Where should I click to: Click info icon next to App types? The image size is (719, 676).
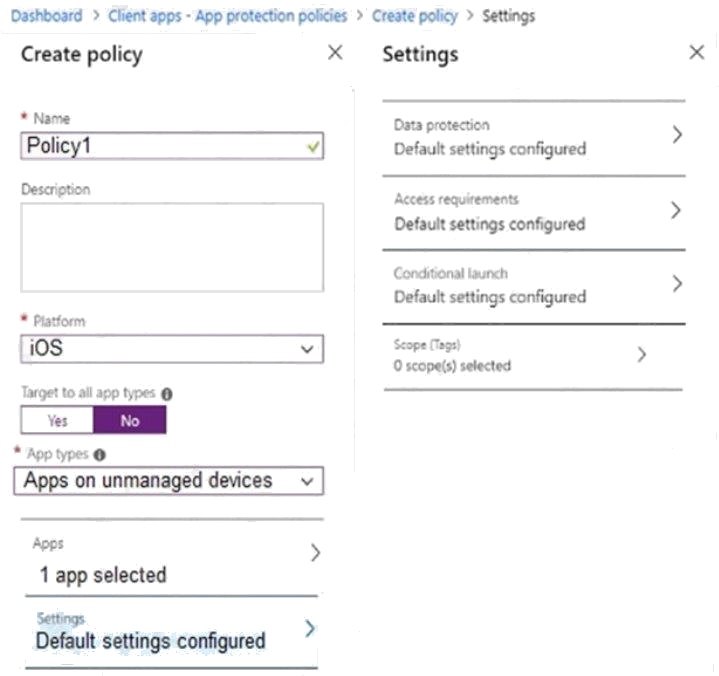[100, 454]
